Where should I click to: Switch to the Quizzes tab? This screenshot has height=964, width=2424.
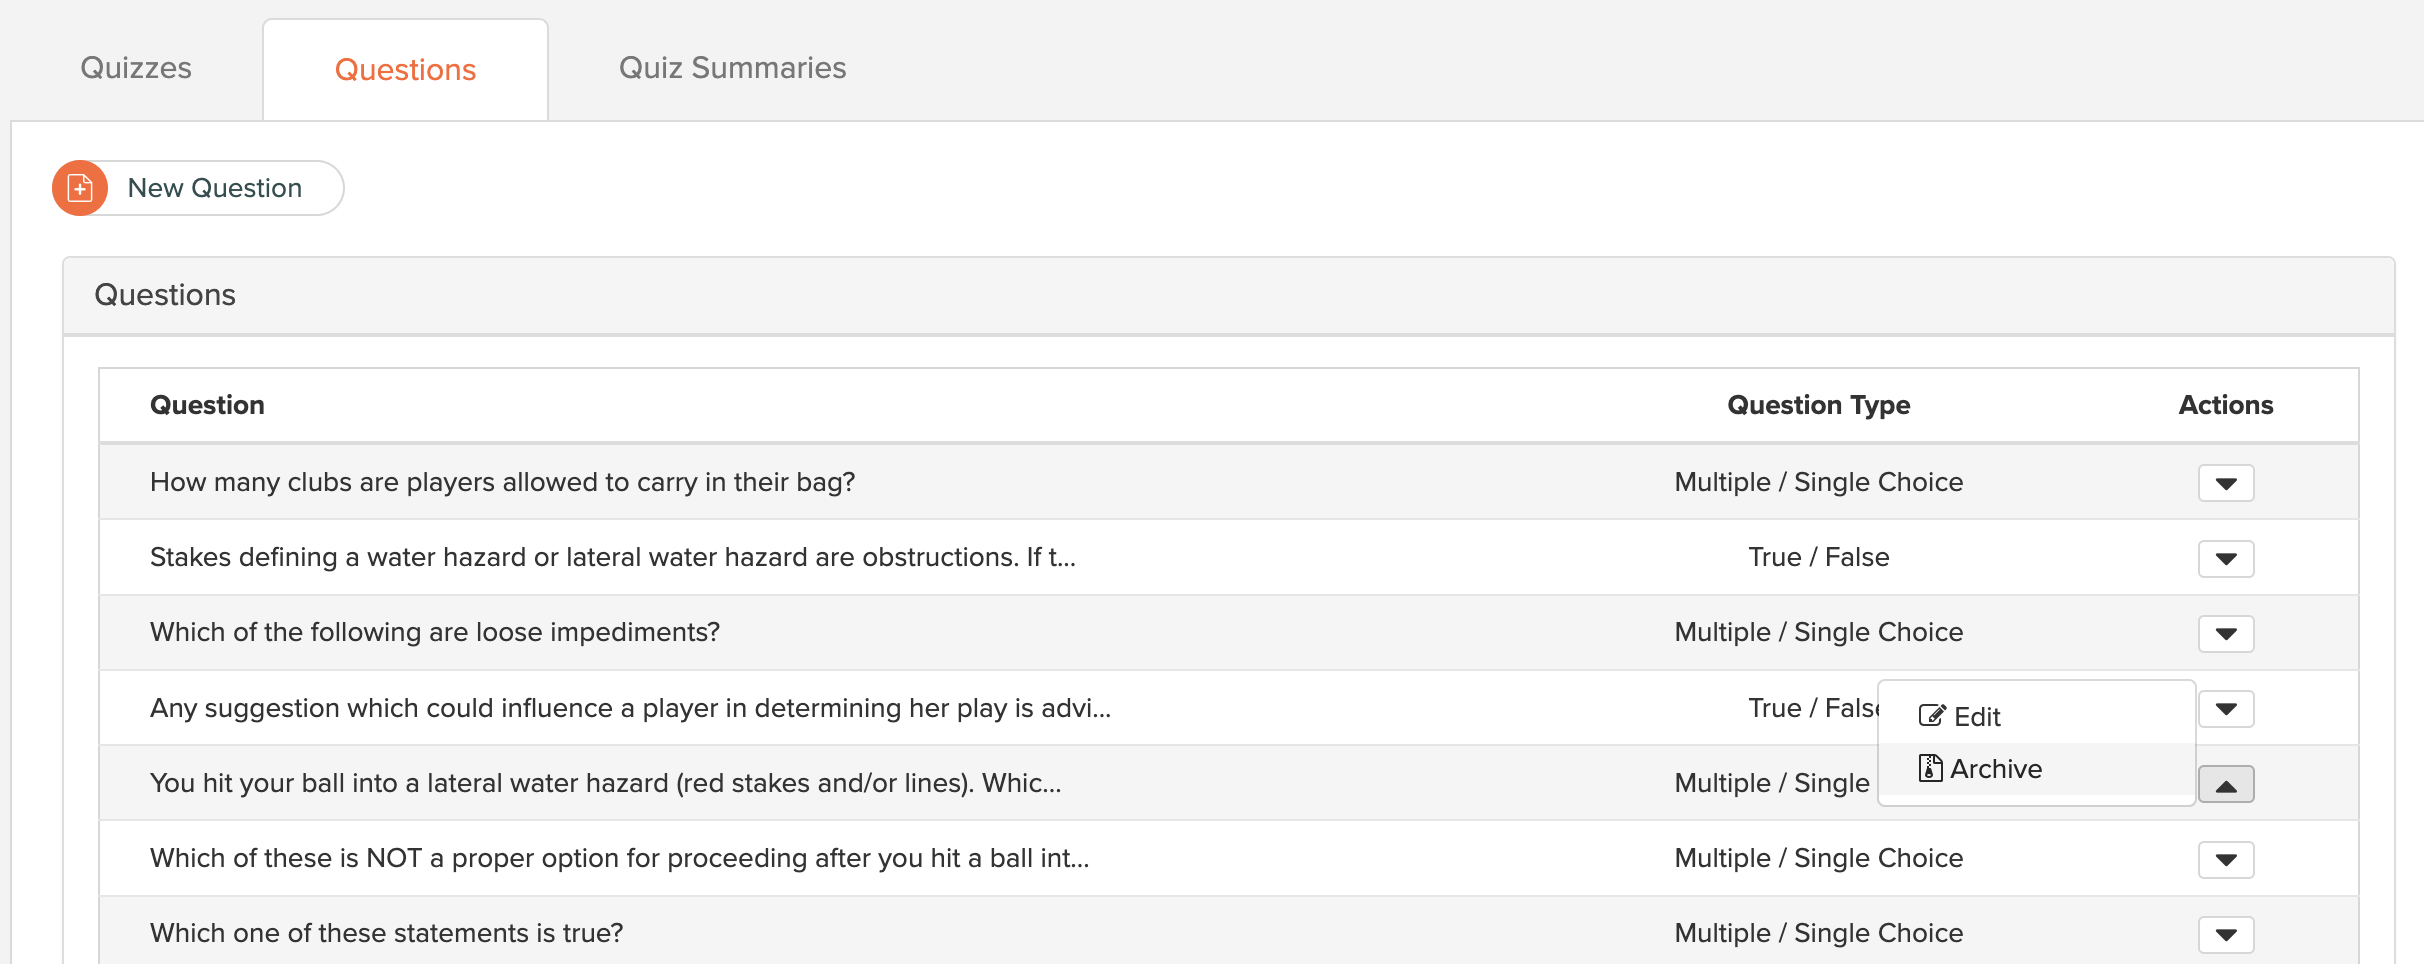point(136,68)
